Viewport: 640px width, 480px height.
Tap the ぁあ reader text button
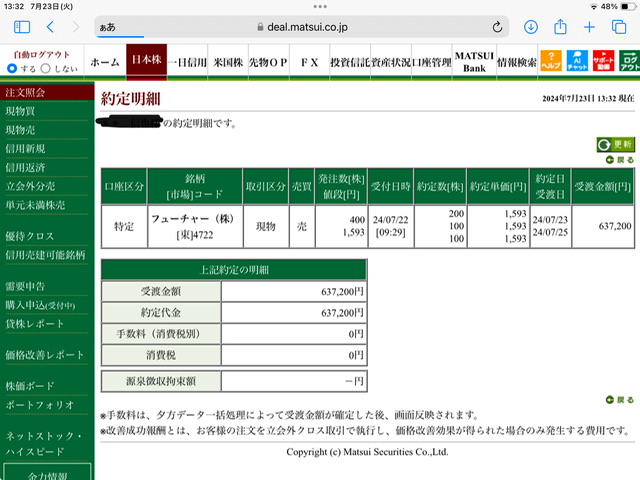(x=107, y=27)
